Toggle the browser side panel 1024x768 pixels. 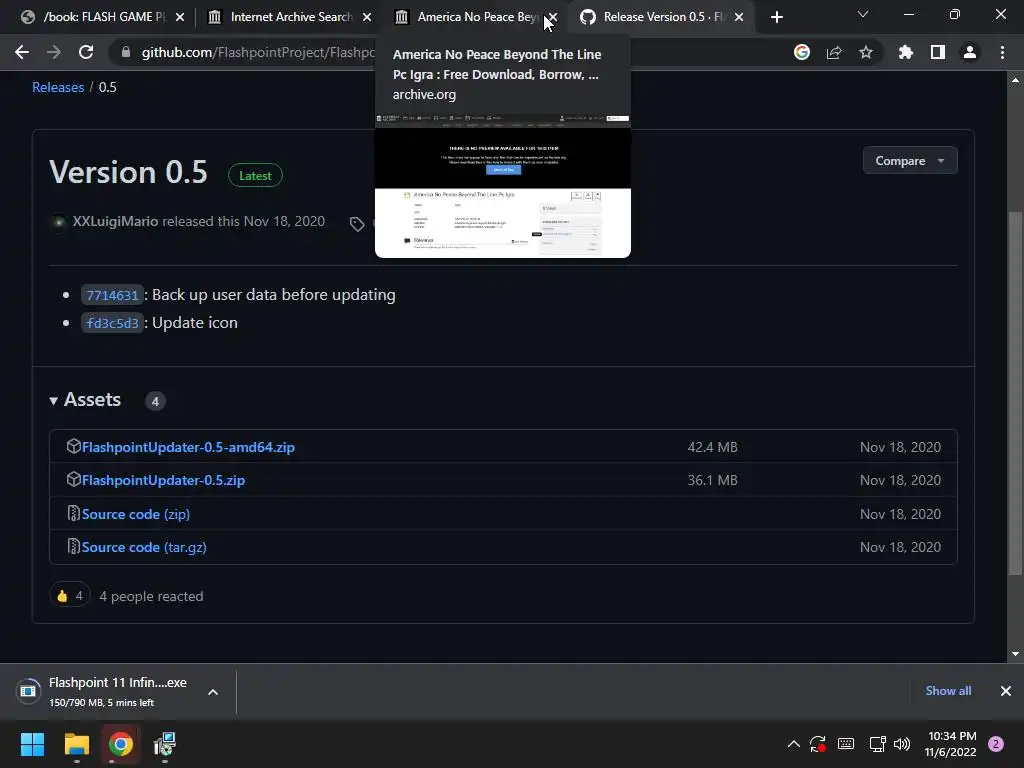[937, 52]
